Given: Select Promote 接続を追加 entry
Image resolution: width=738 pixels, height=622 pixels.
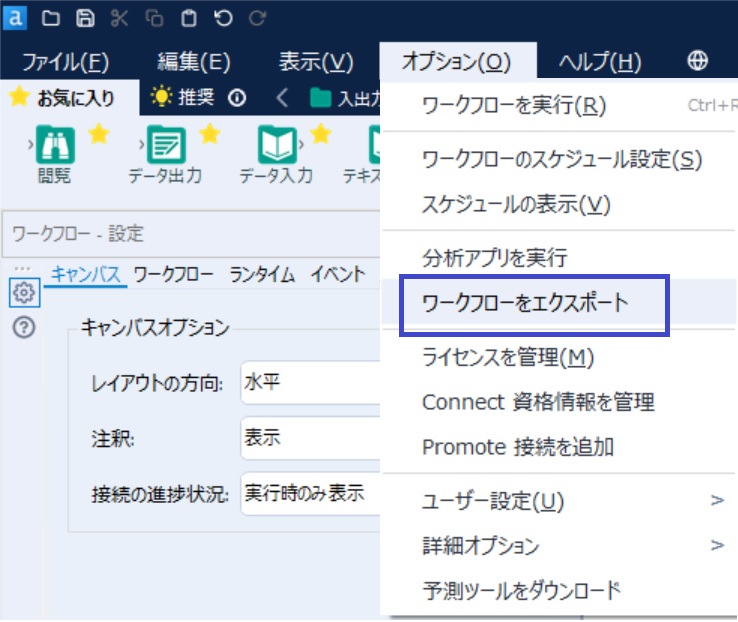Looking at the screenshot, I should [559, 447].
